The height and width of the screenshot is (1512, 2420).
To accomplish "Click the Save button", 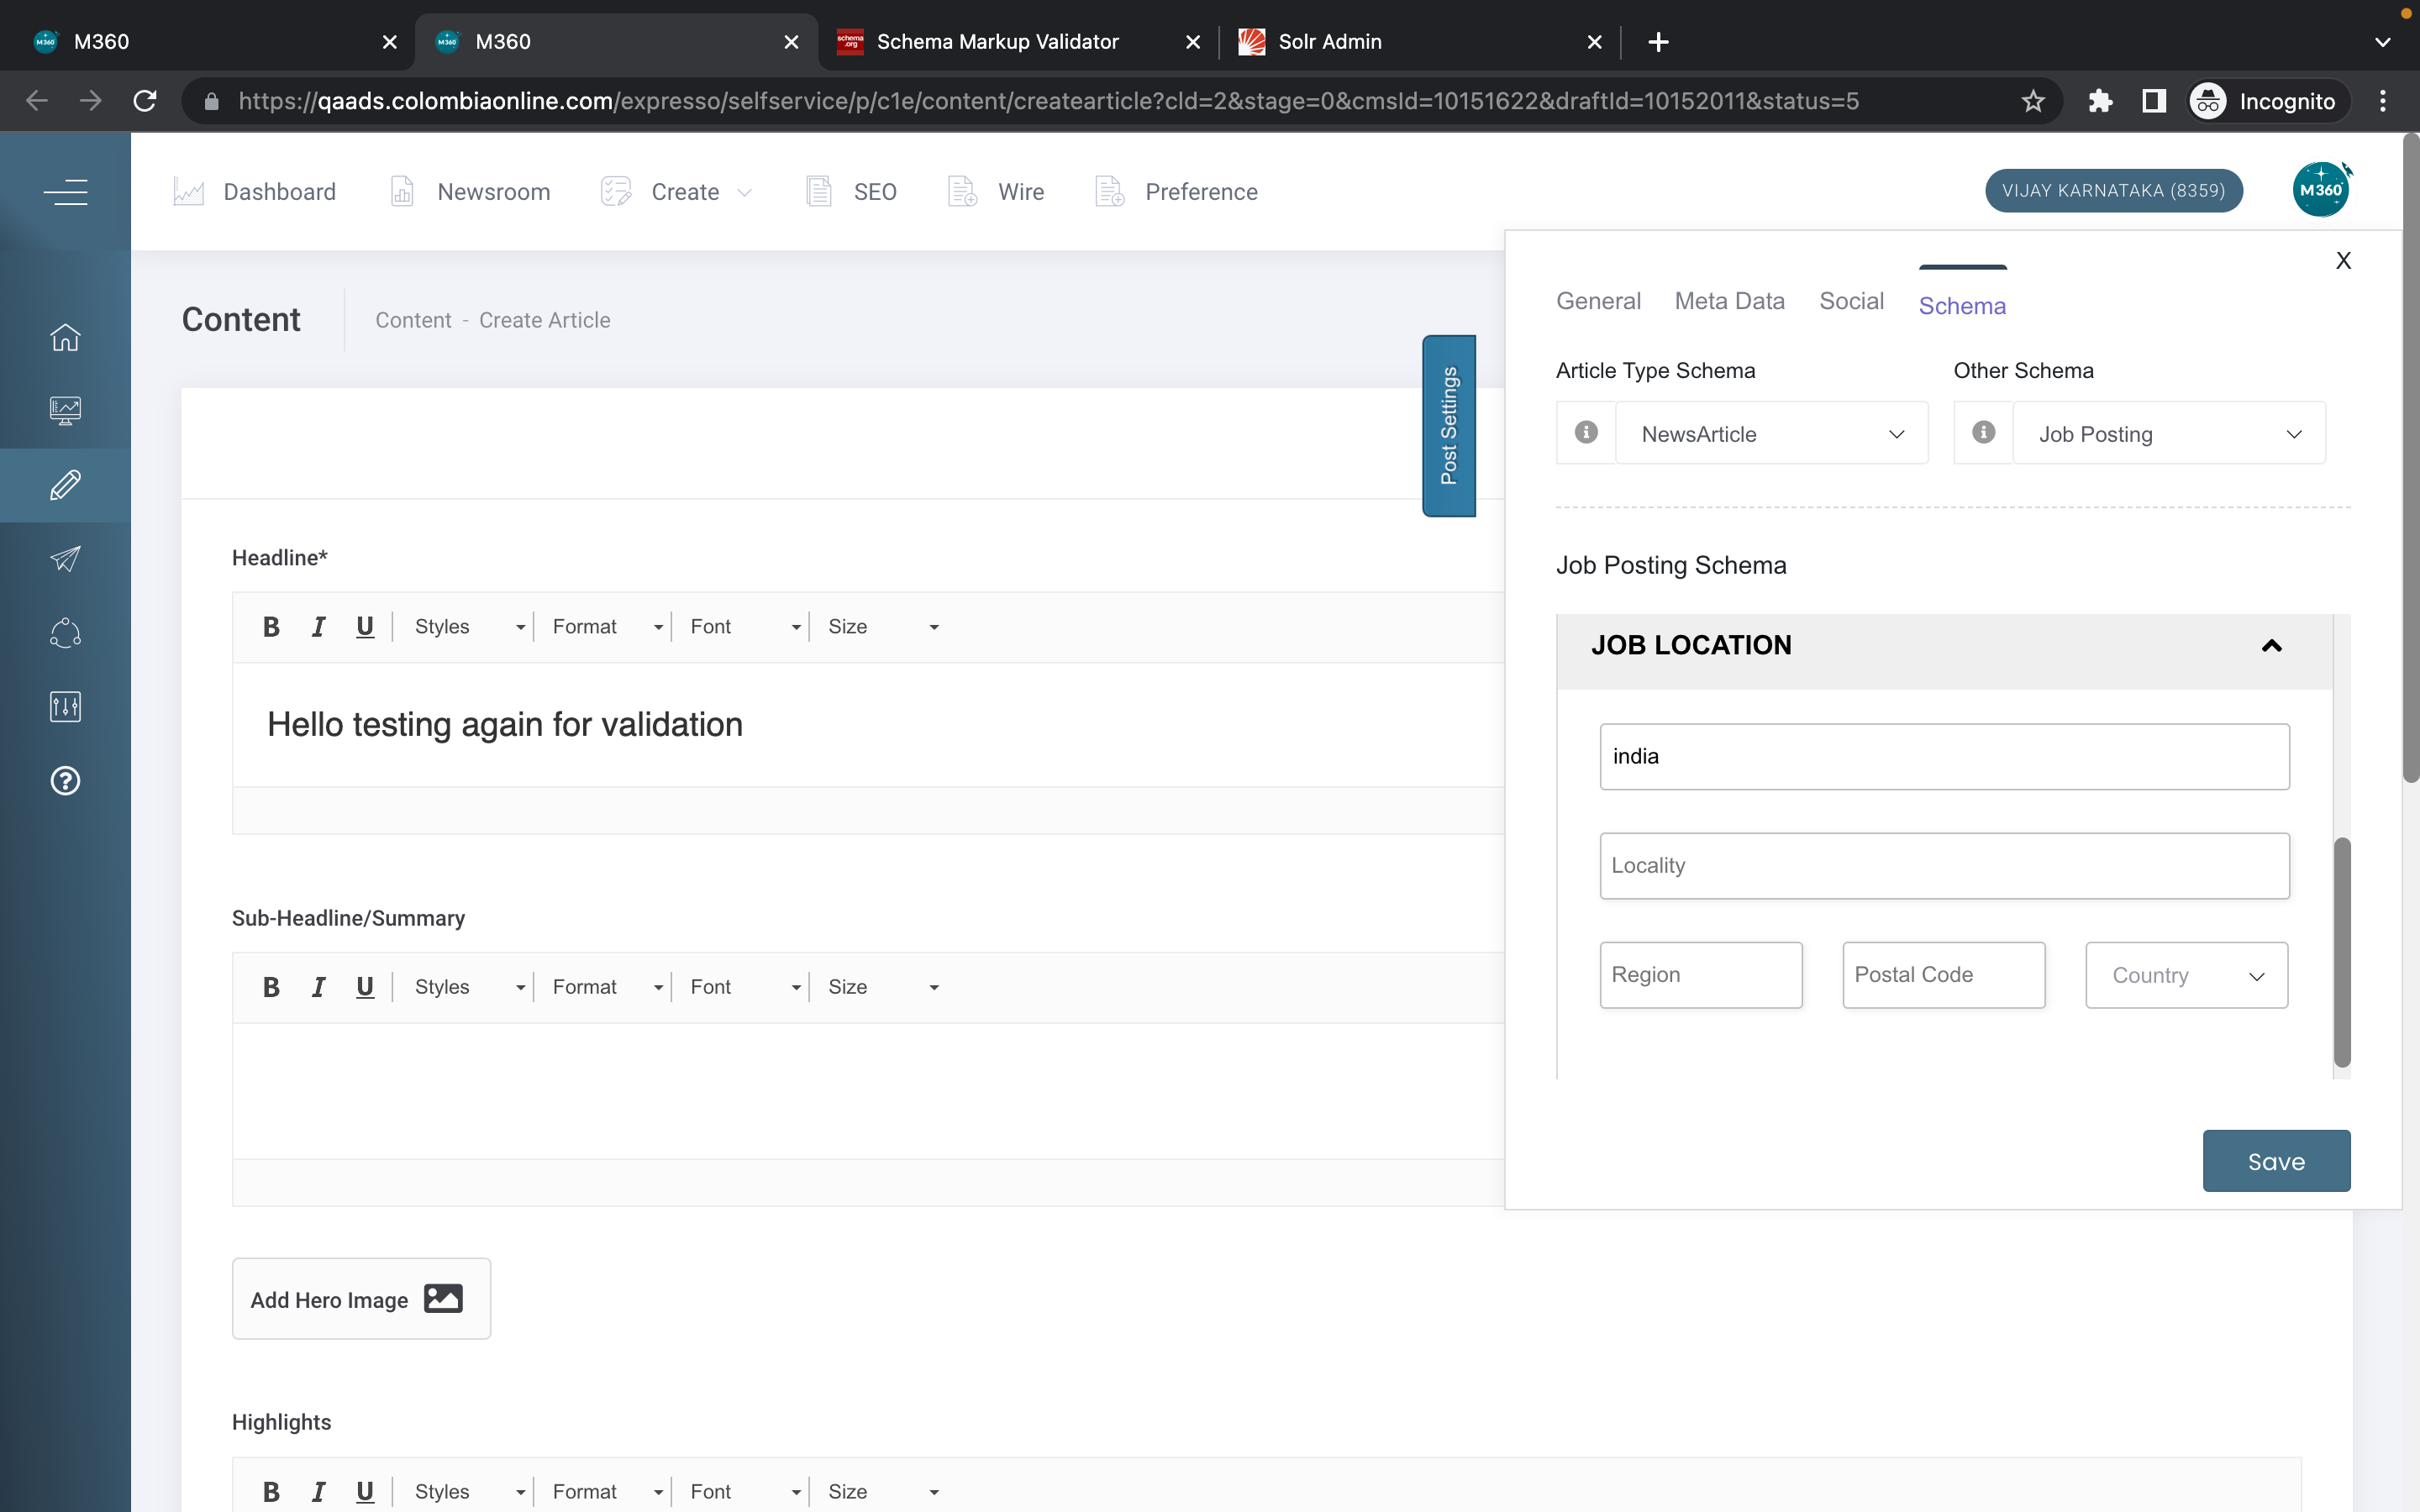I will pos(2276,1161).
